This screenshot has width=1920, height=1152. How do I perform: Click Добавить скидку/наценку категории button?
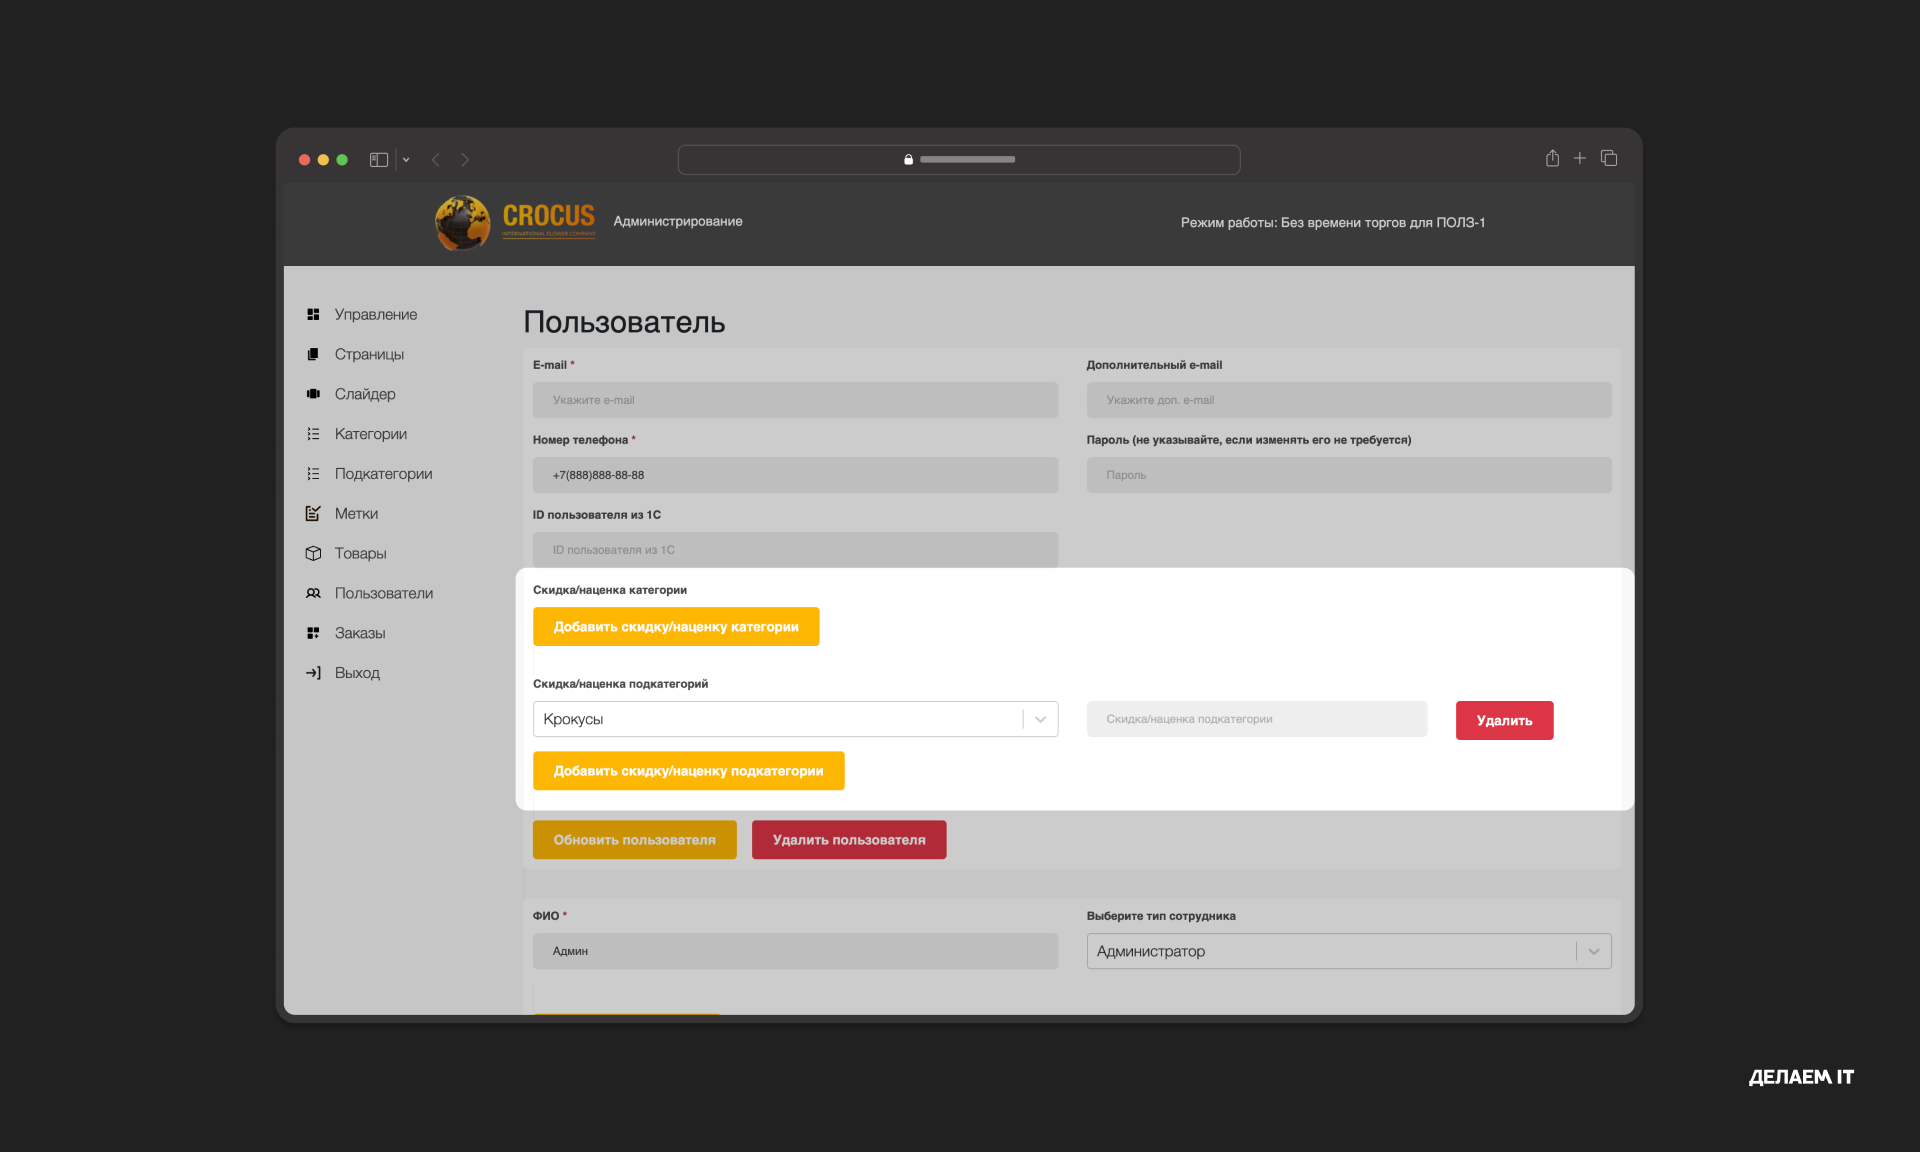tap(676, 627)
